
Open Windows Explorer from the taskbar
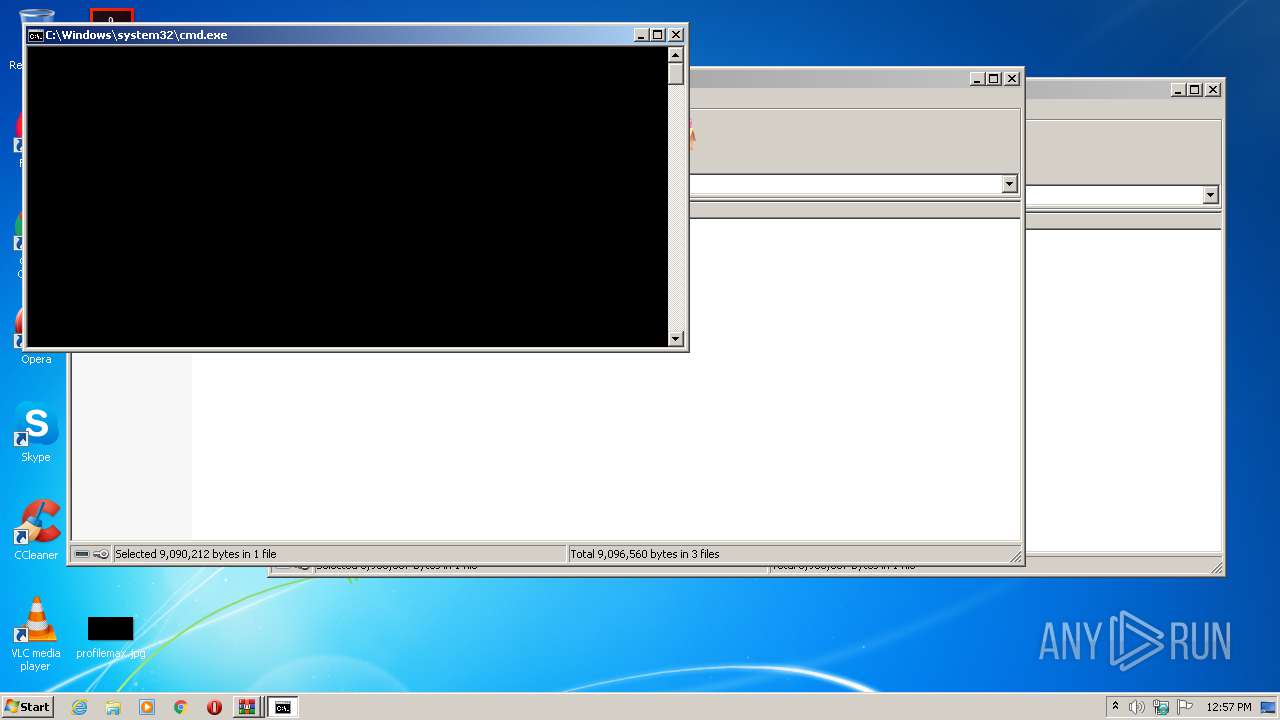coord(113,707)
